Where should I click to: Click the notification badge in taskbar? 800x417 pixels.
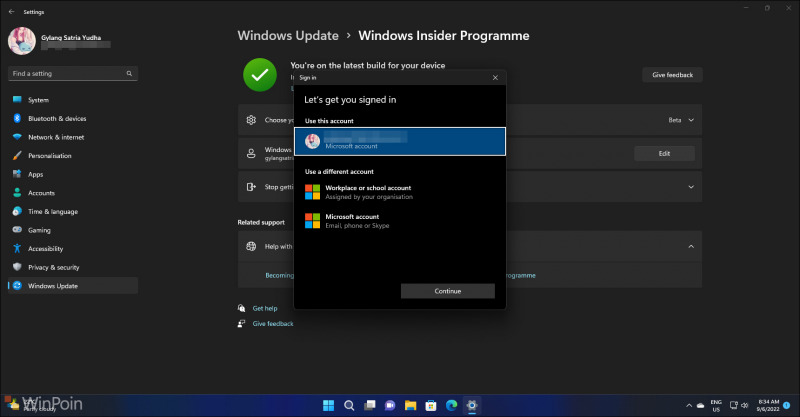(x=786, y=405)
